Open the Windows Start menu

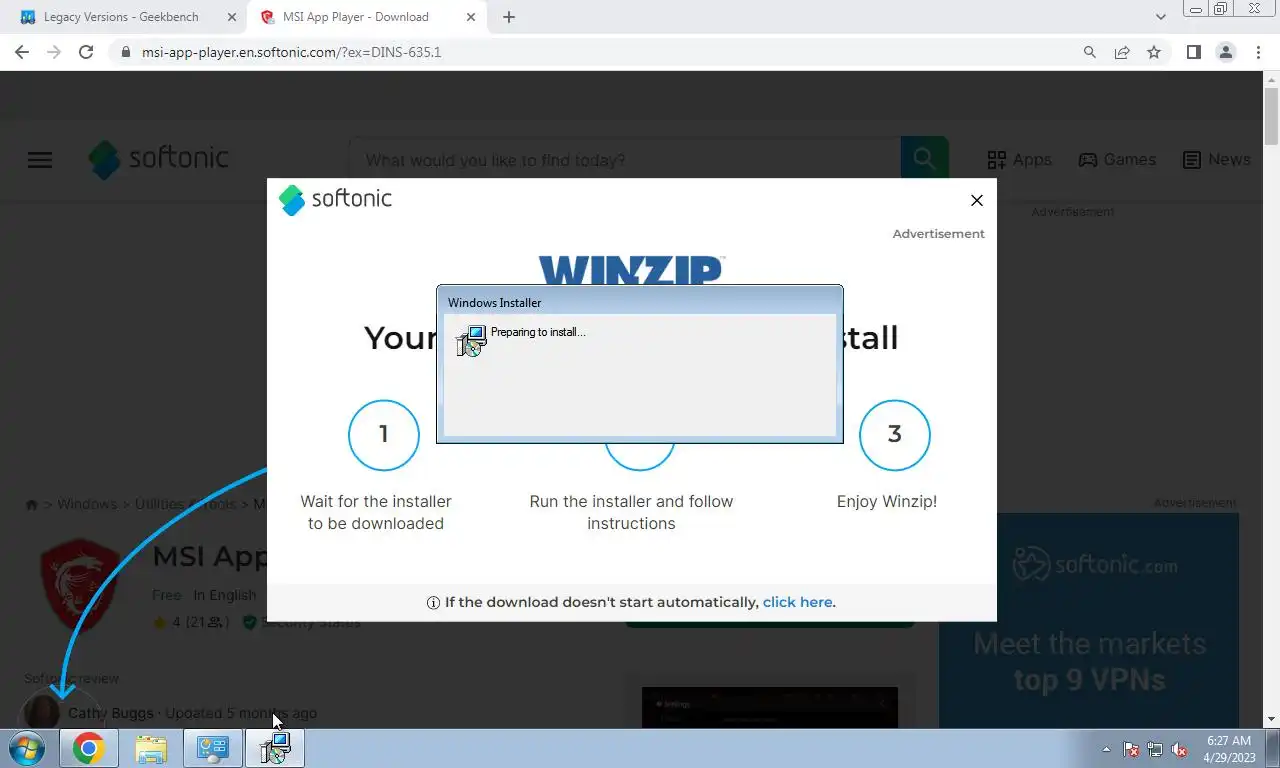pyautogui.click(x=26, y=748)
